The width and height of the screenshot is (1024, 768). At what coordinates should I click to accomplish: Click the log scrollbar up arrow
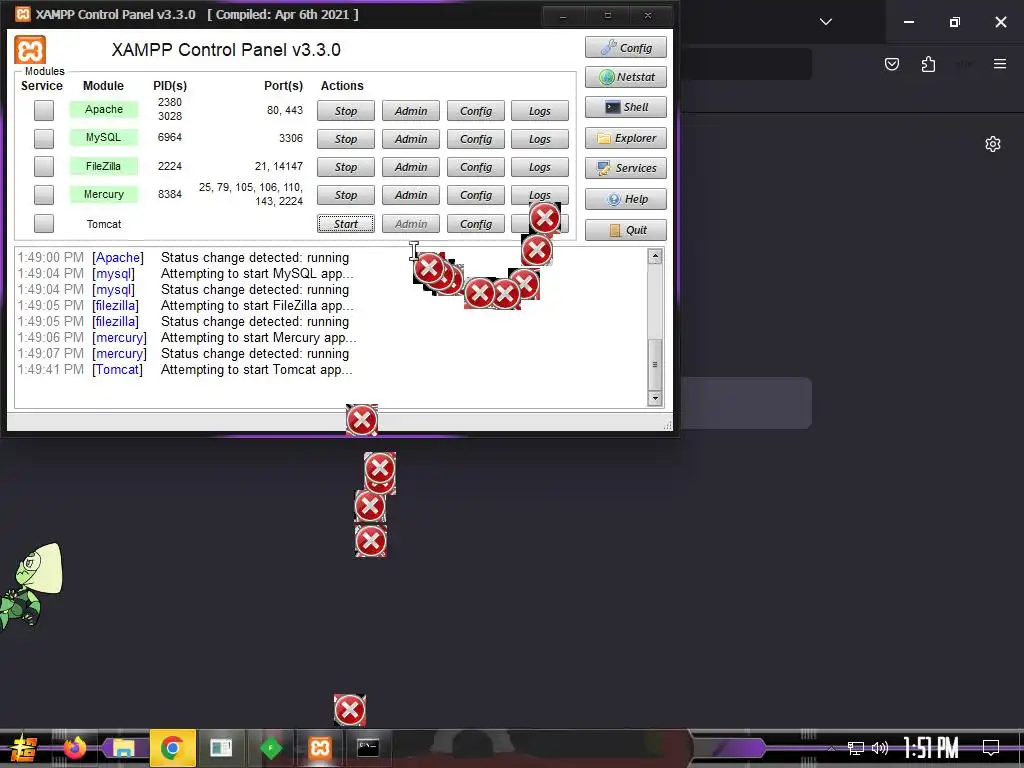pos(655,257)
